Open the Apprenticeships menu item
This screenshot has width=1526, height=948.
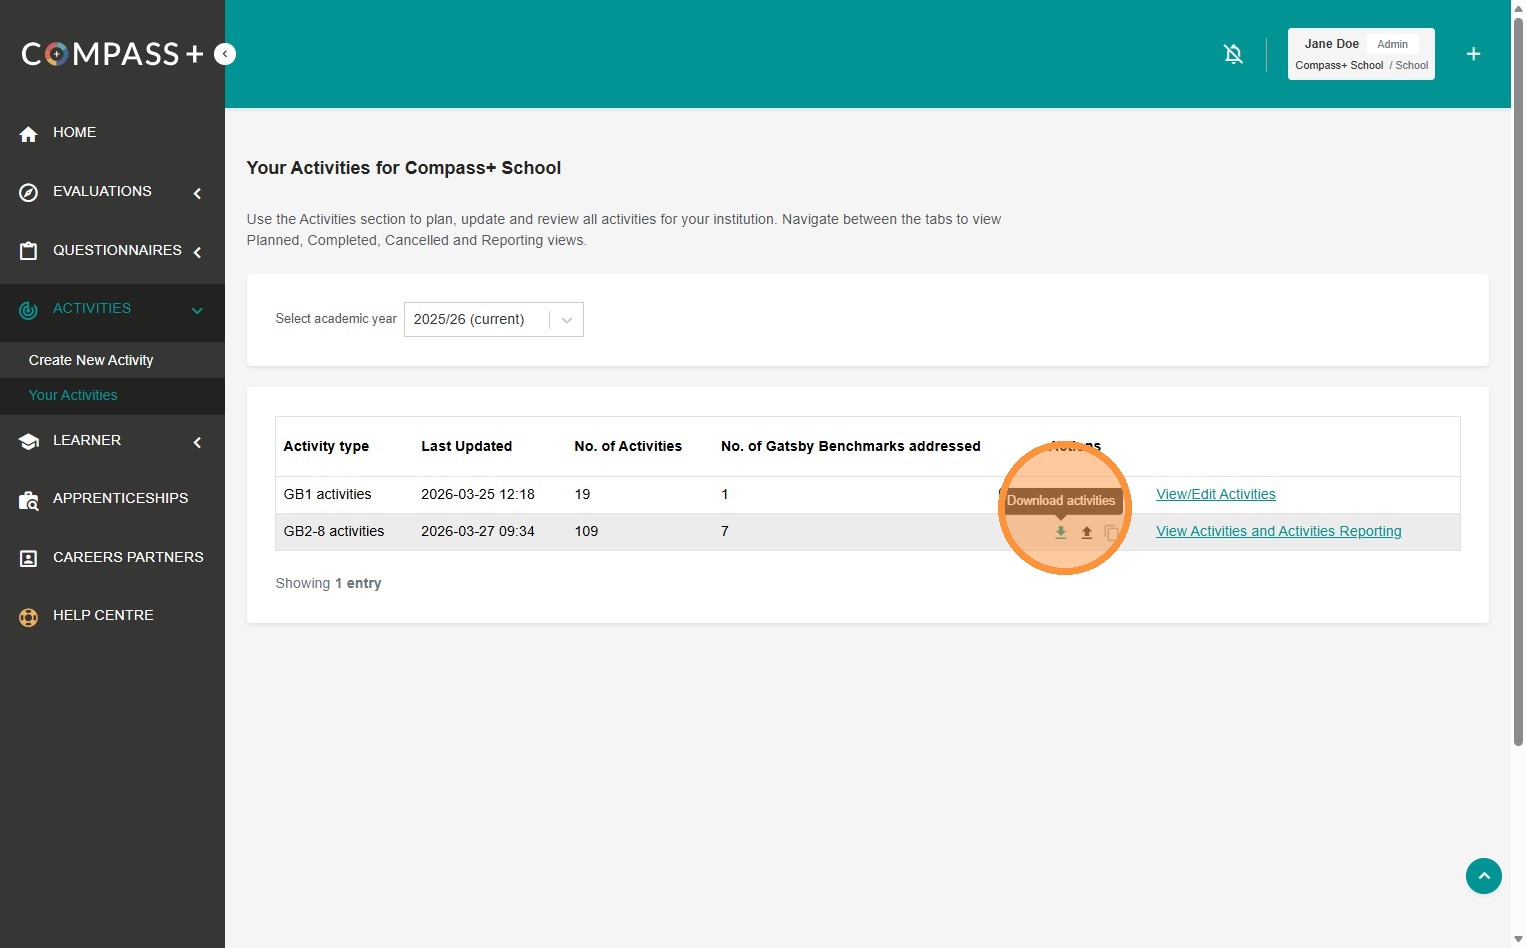[120, 498]
